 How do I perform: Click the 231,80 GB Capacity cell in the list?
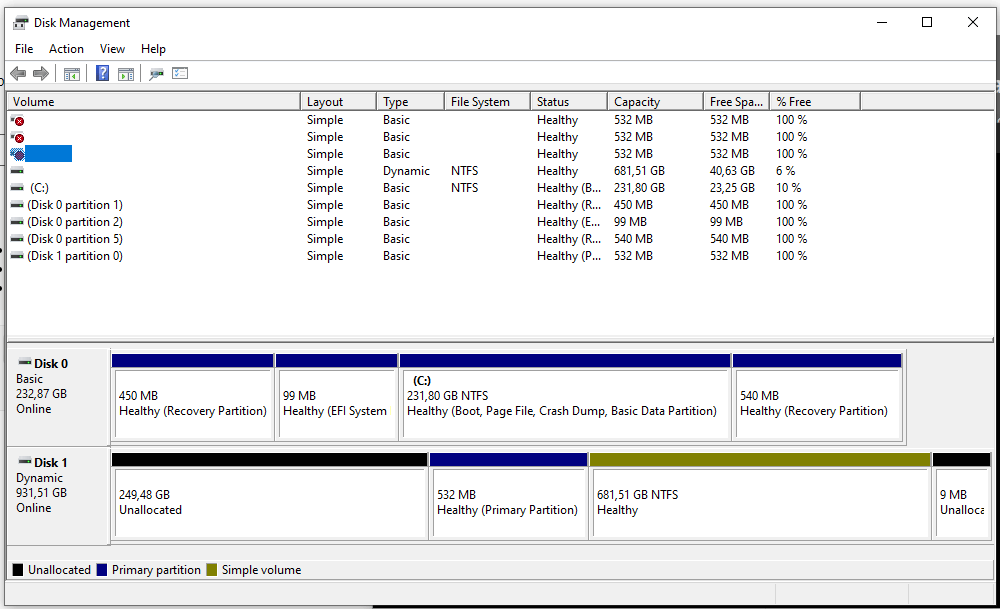pyautogui.click(x=639, y=187)
